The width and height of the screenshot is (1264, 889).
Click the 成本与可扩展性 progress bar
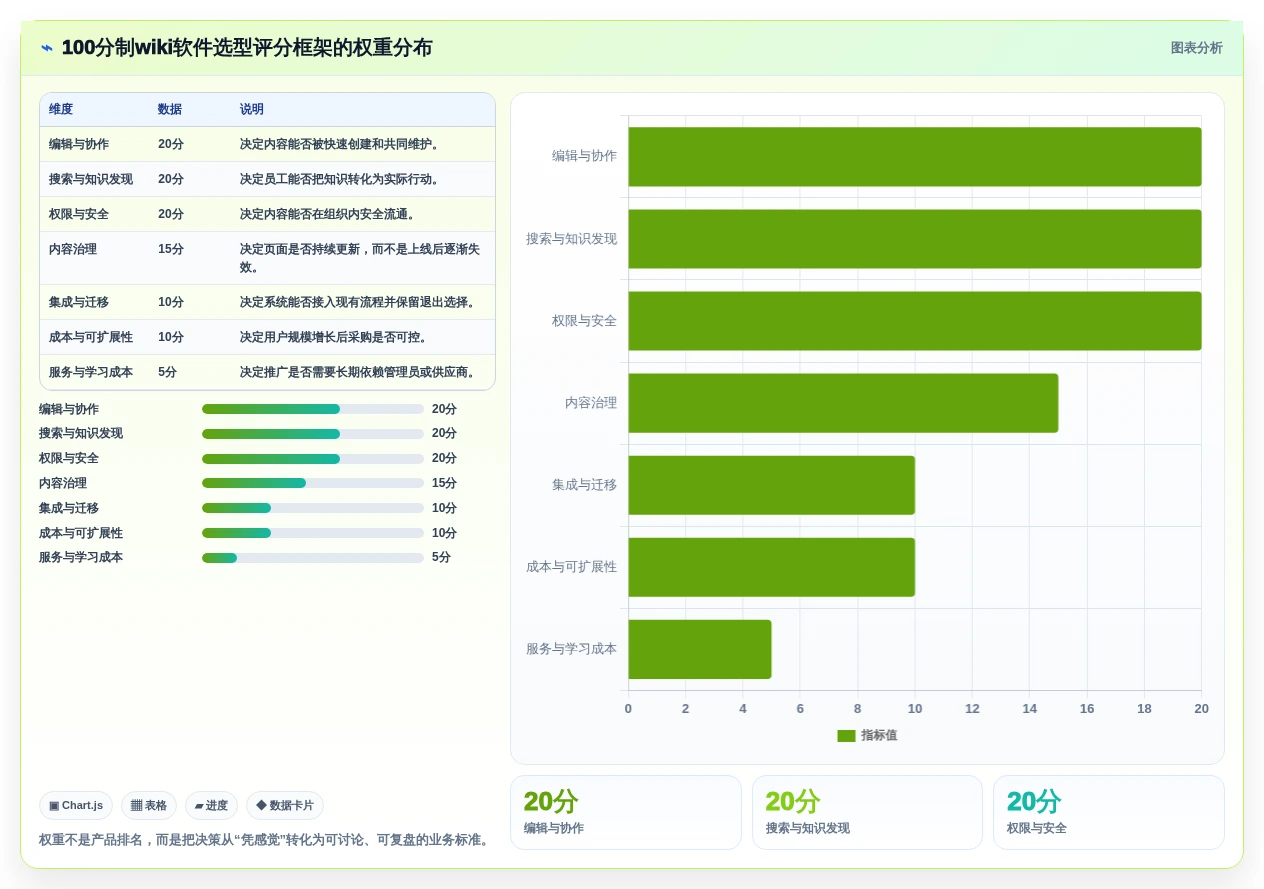(313, 533)
